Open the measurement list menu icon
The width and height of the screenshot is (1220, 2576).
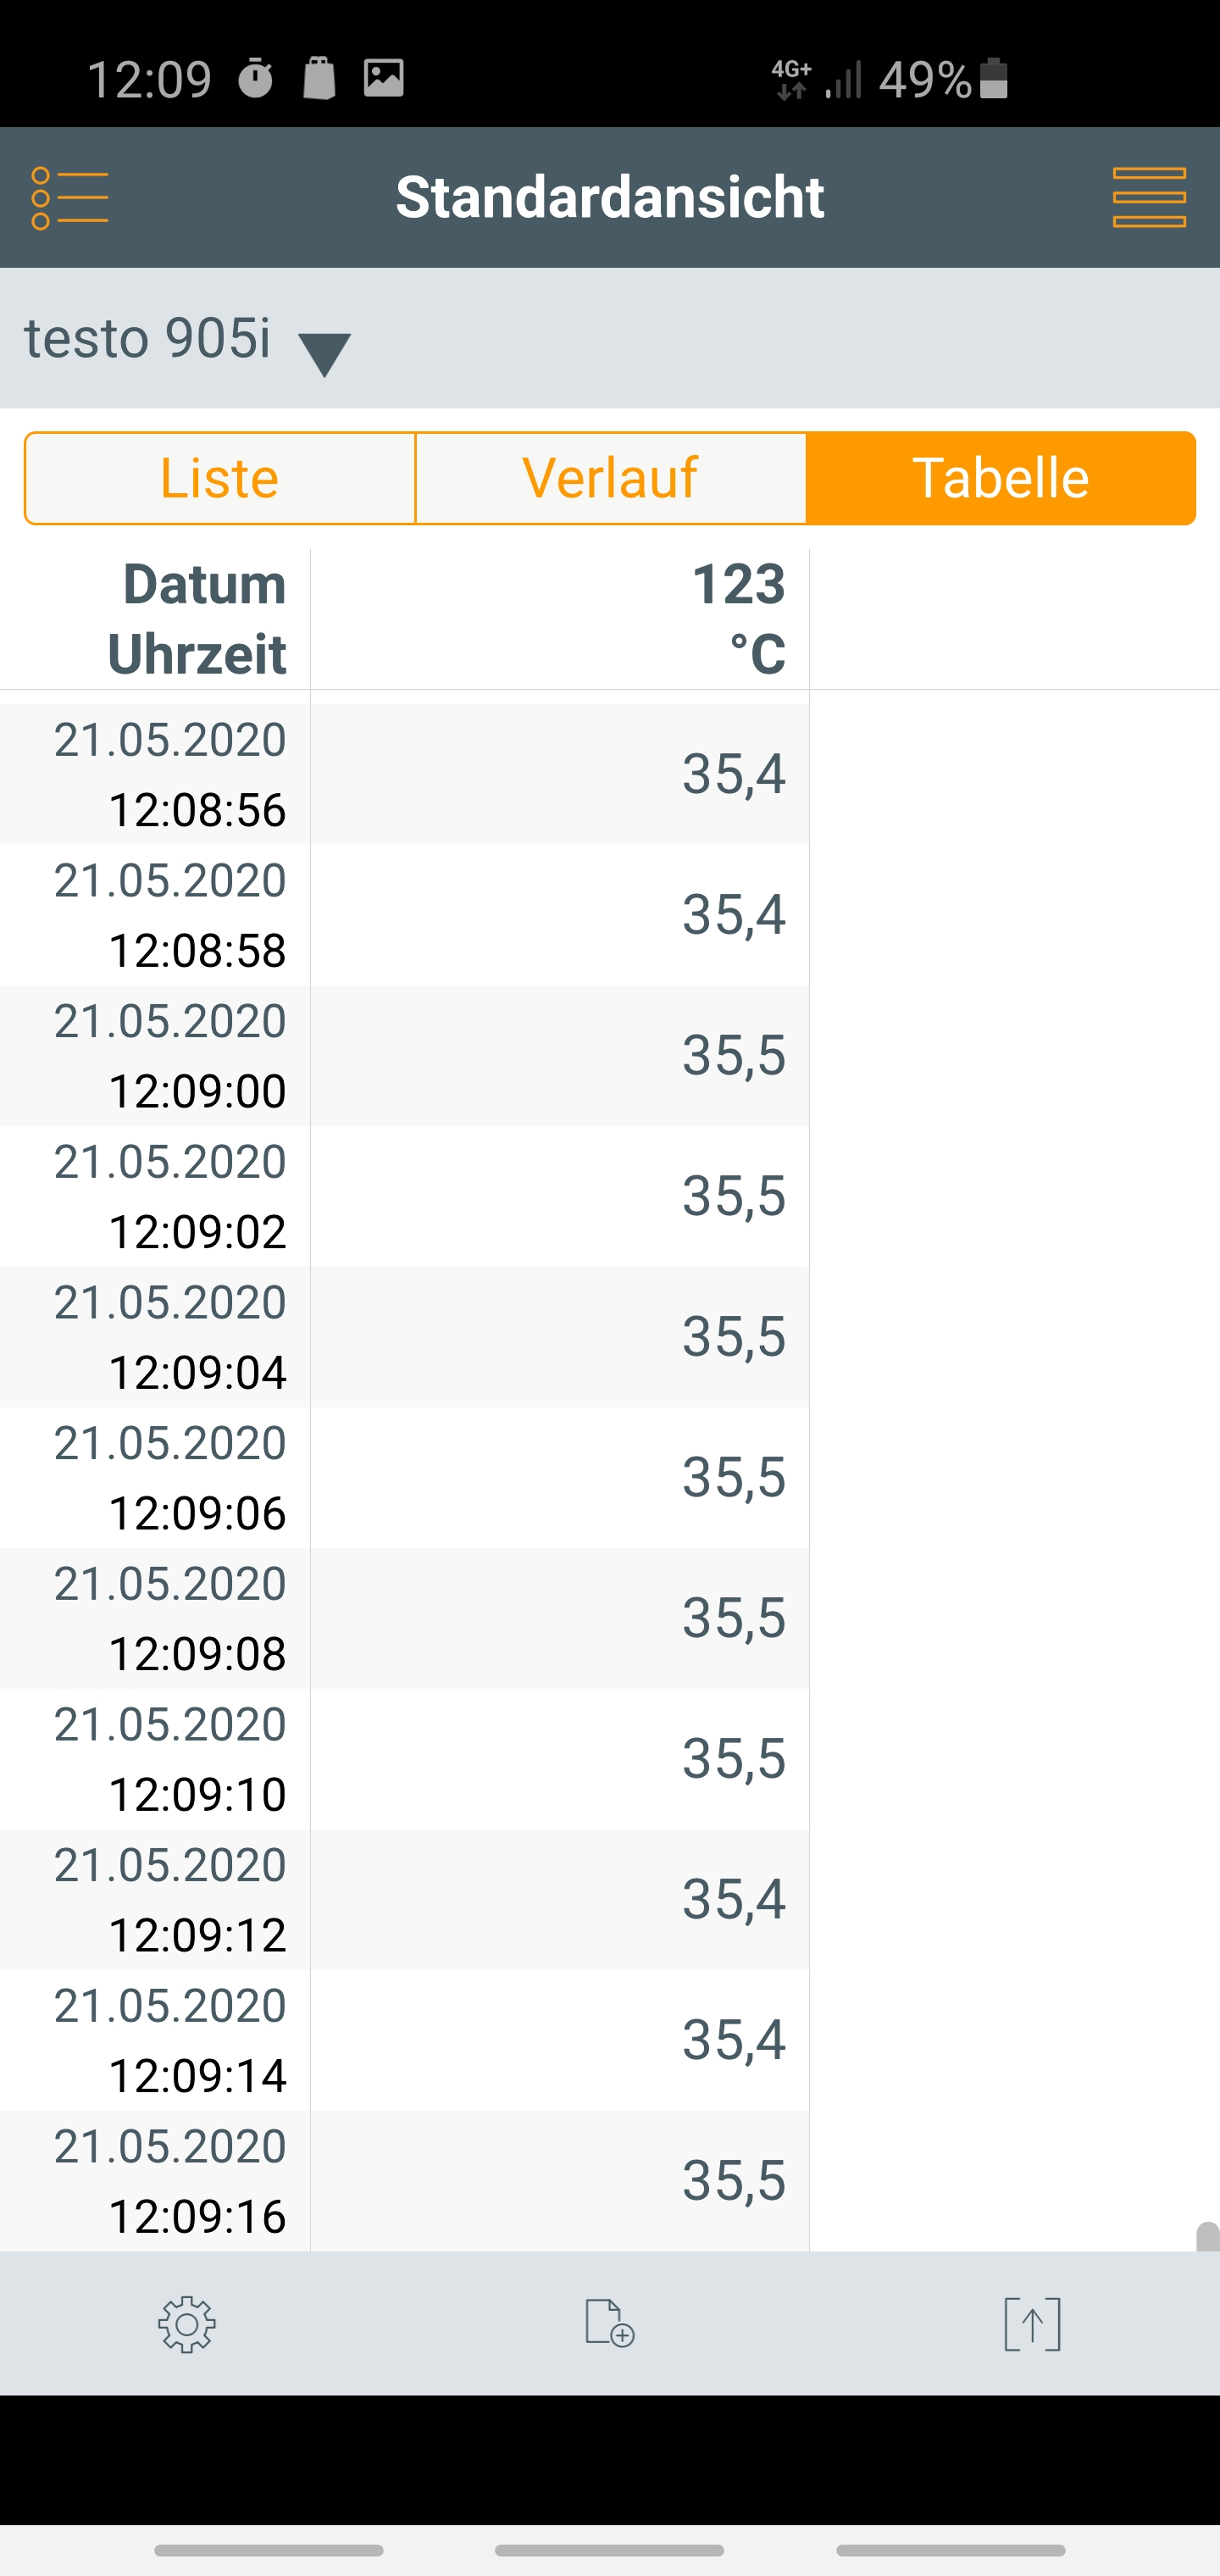(x=70, y=197)
